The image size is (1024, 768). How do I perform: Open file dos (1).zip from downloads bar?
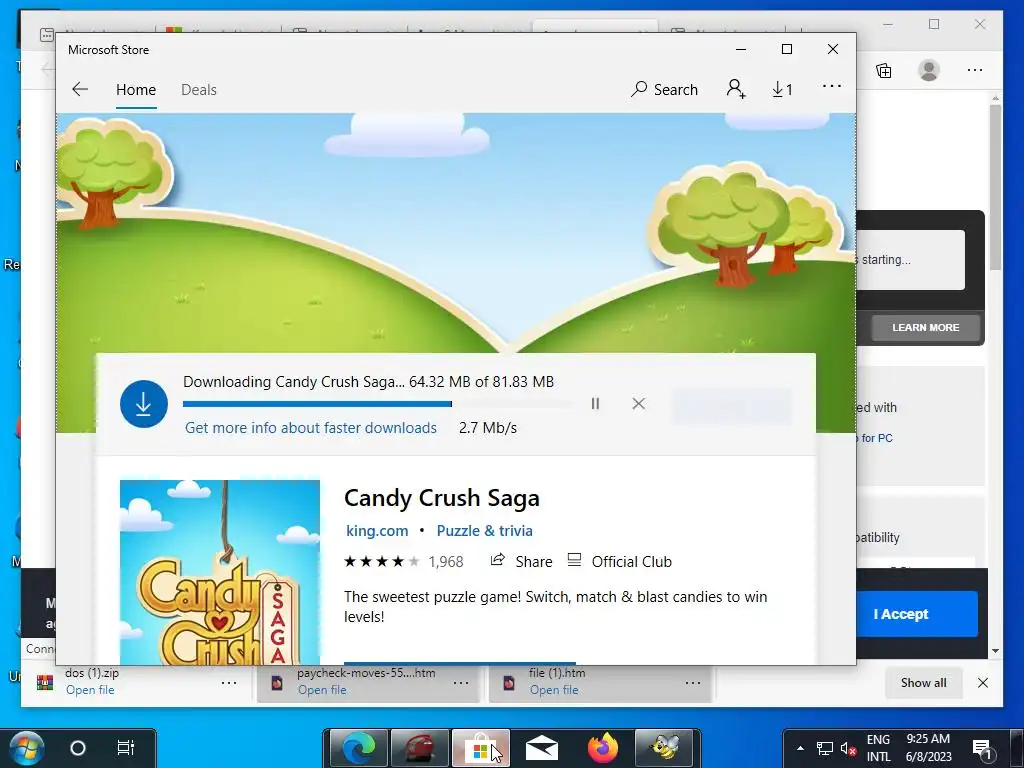click(90, 690)
